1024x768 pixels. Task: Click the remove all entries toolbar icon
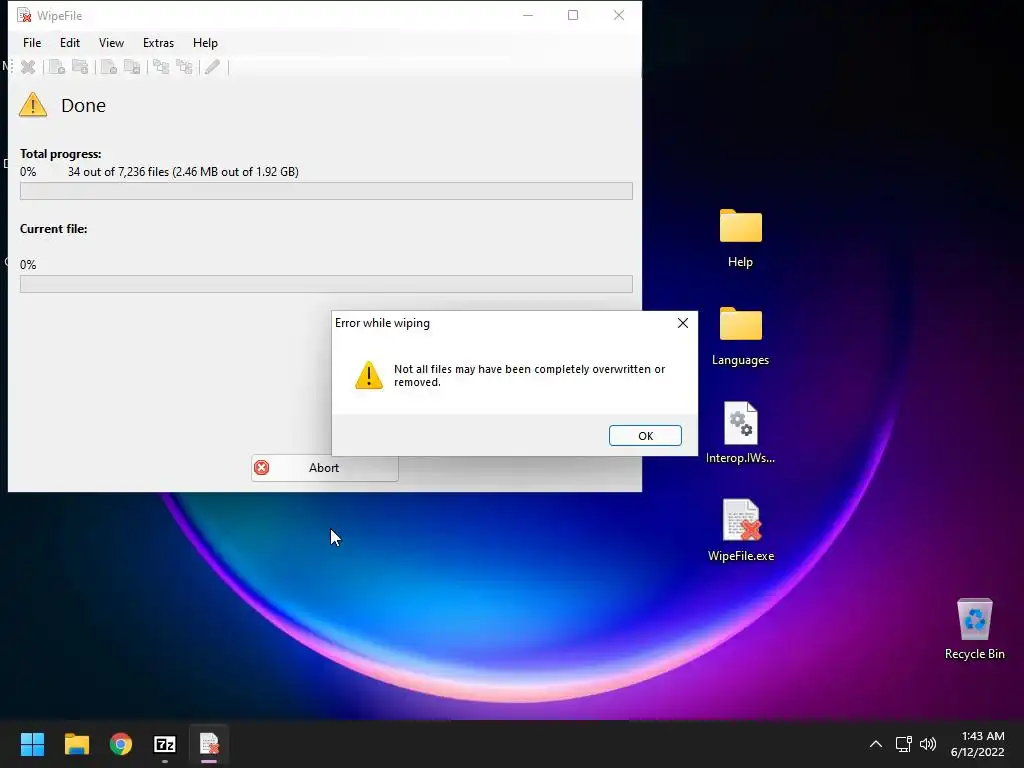coord(132,67)
